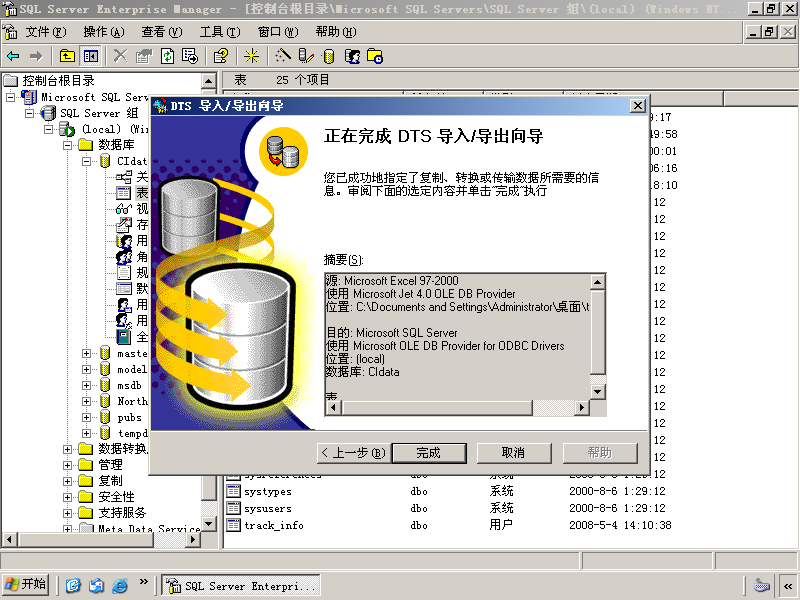Viewport: 800px width, 600px height.
Task: Click the 上一步(B) back button
Action: point(354,453)
